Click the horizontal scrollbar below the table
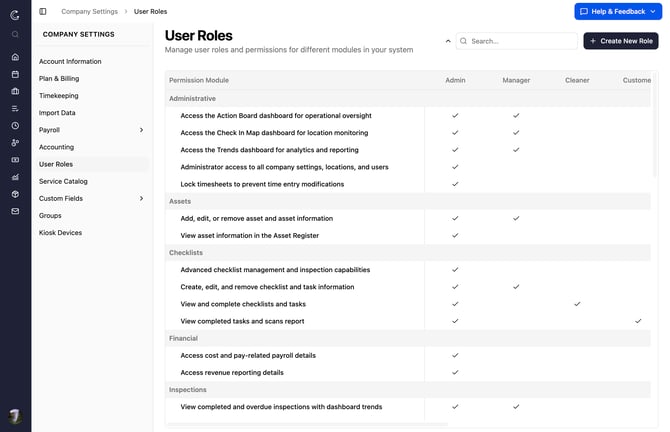The width and height of the screenshot is (670, 432). (x=308, y=424)
